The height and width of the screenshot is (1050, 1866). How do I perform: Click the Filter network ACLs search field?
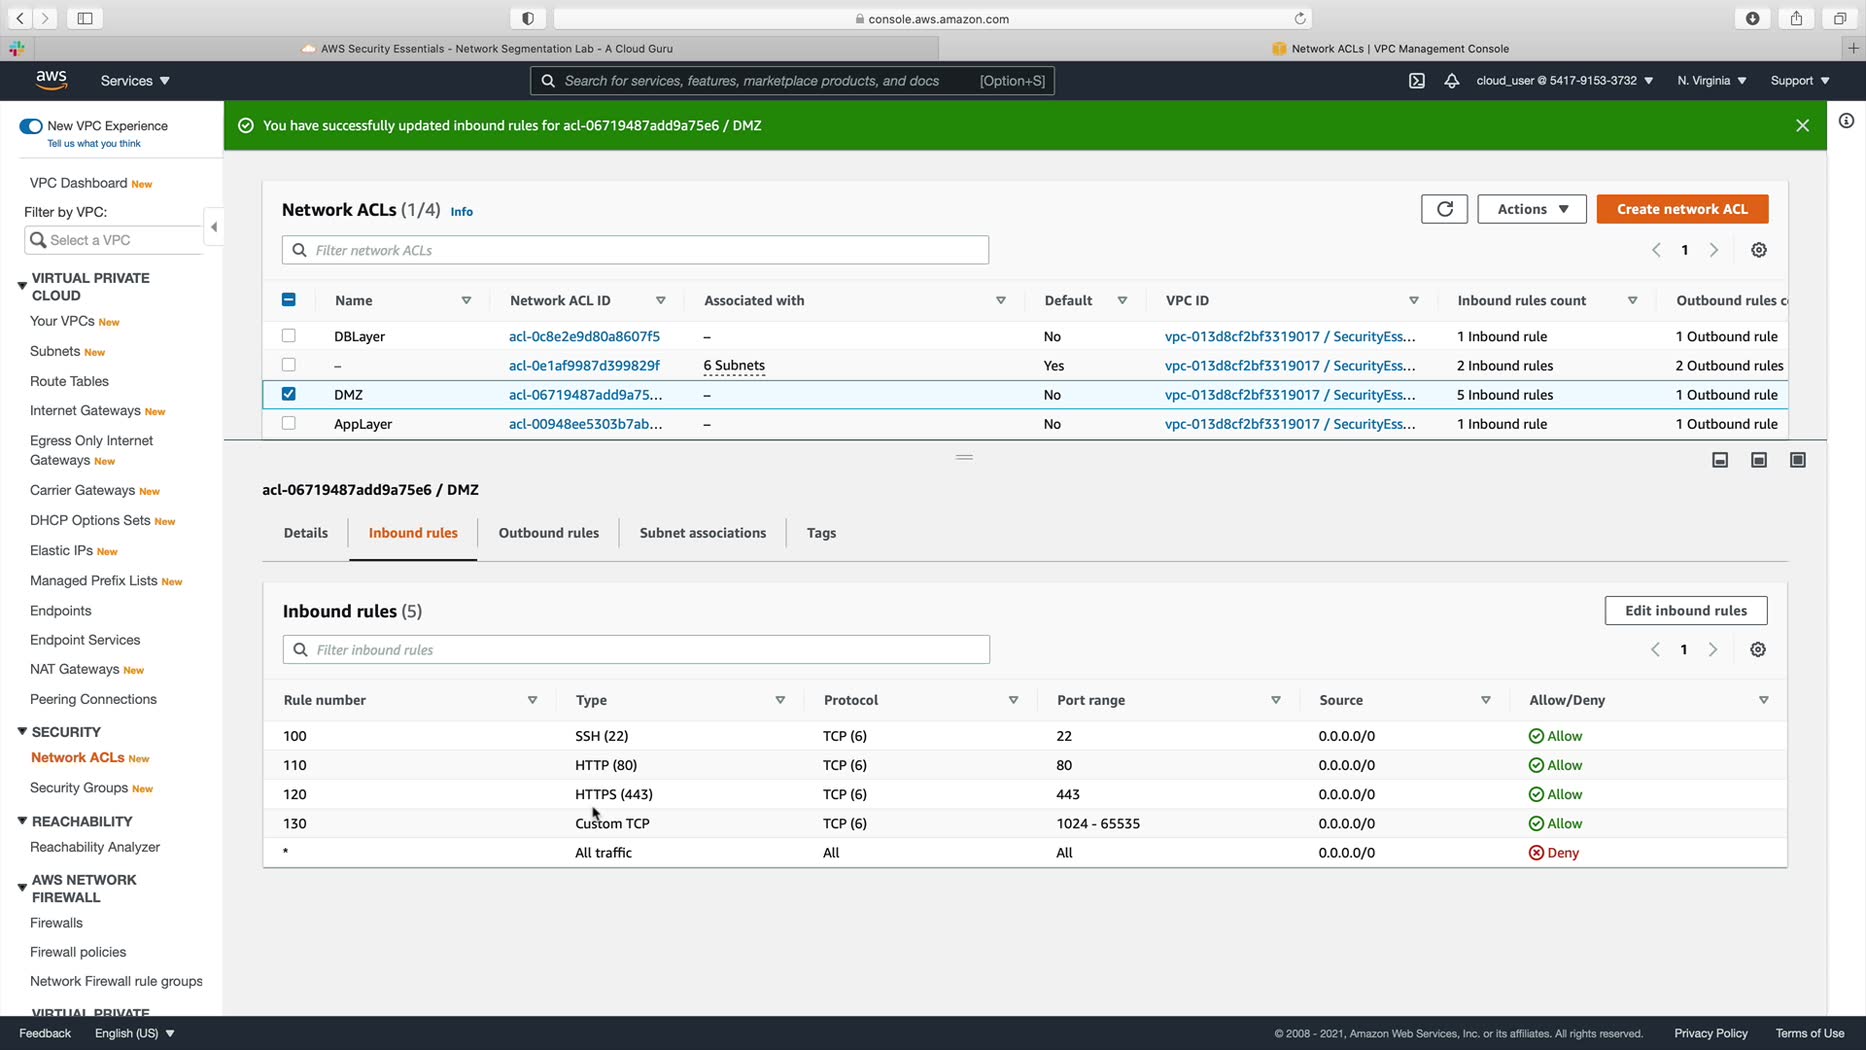click(635, 250)
